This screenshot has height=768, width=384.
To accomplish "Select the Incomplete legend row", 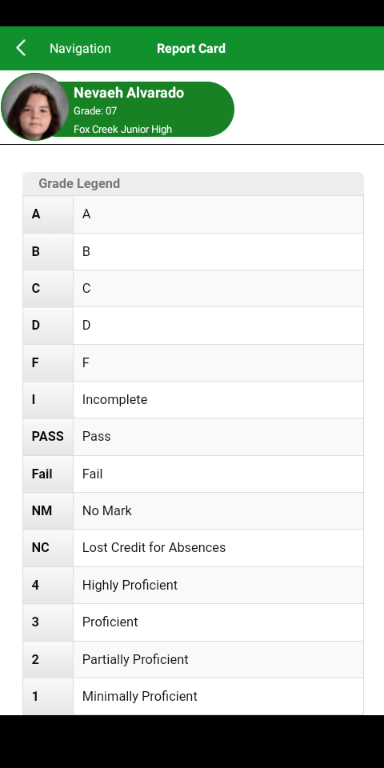I will point(193,400).
